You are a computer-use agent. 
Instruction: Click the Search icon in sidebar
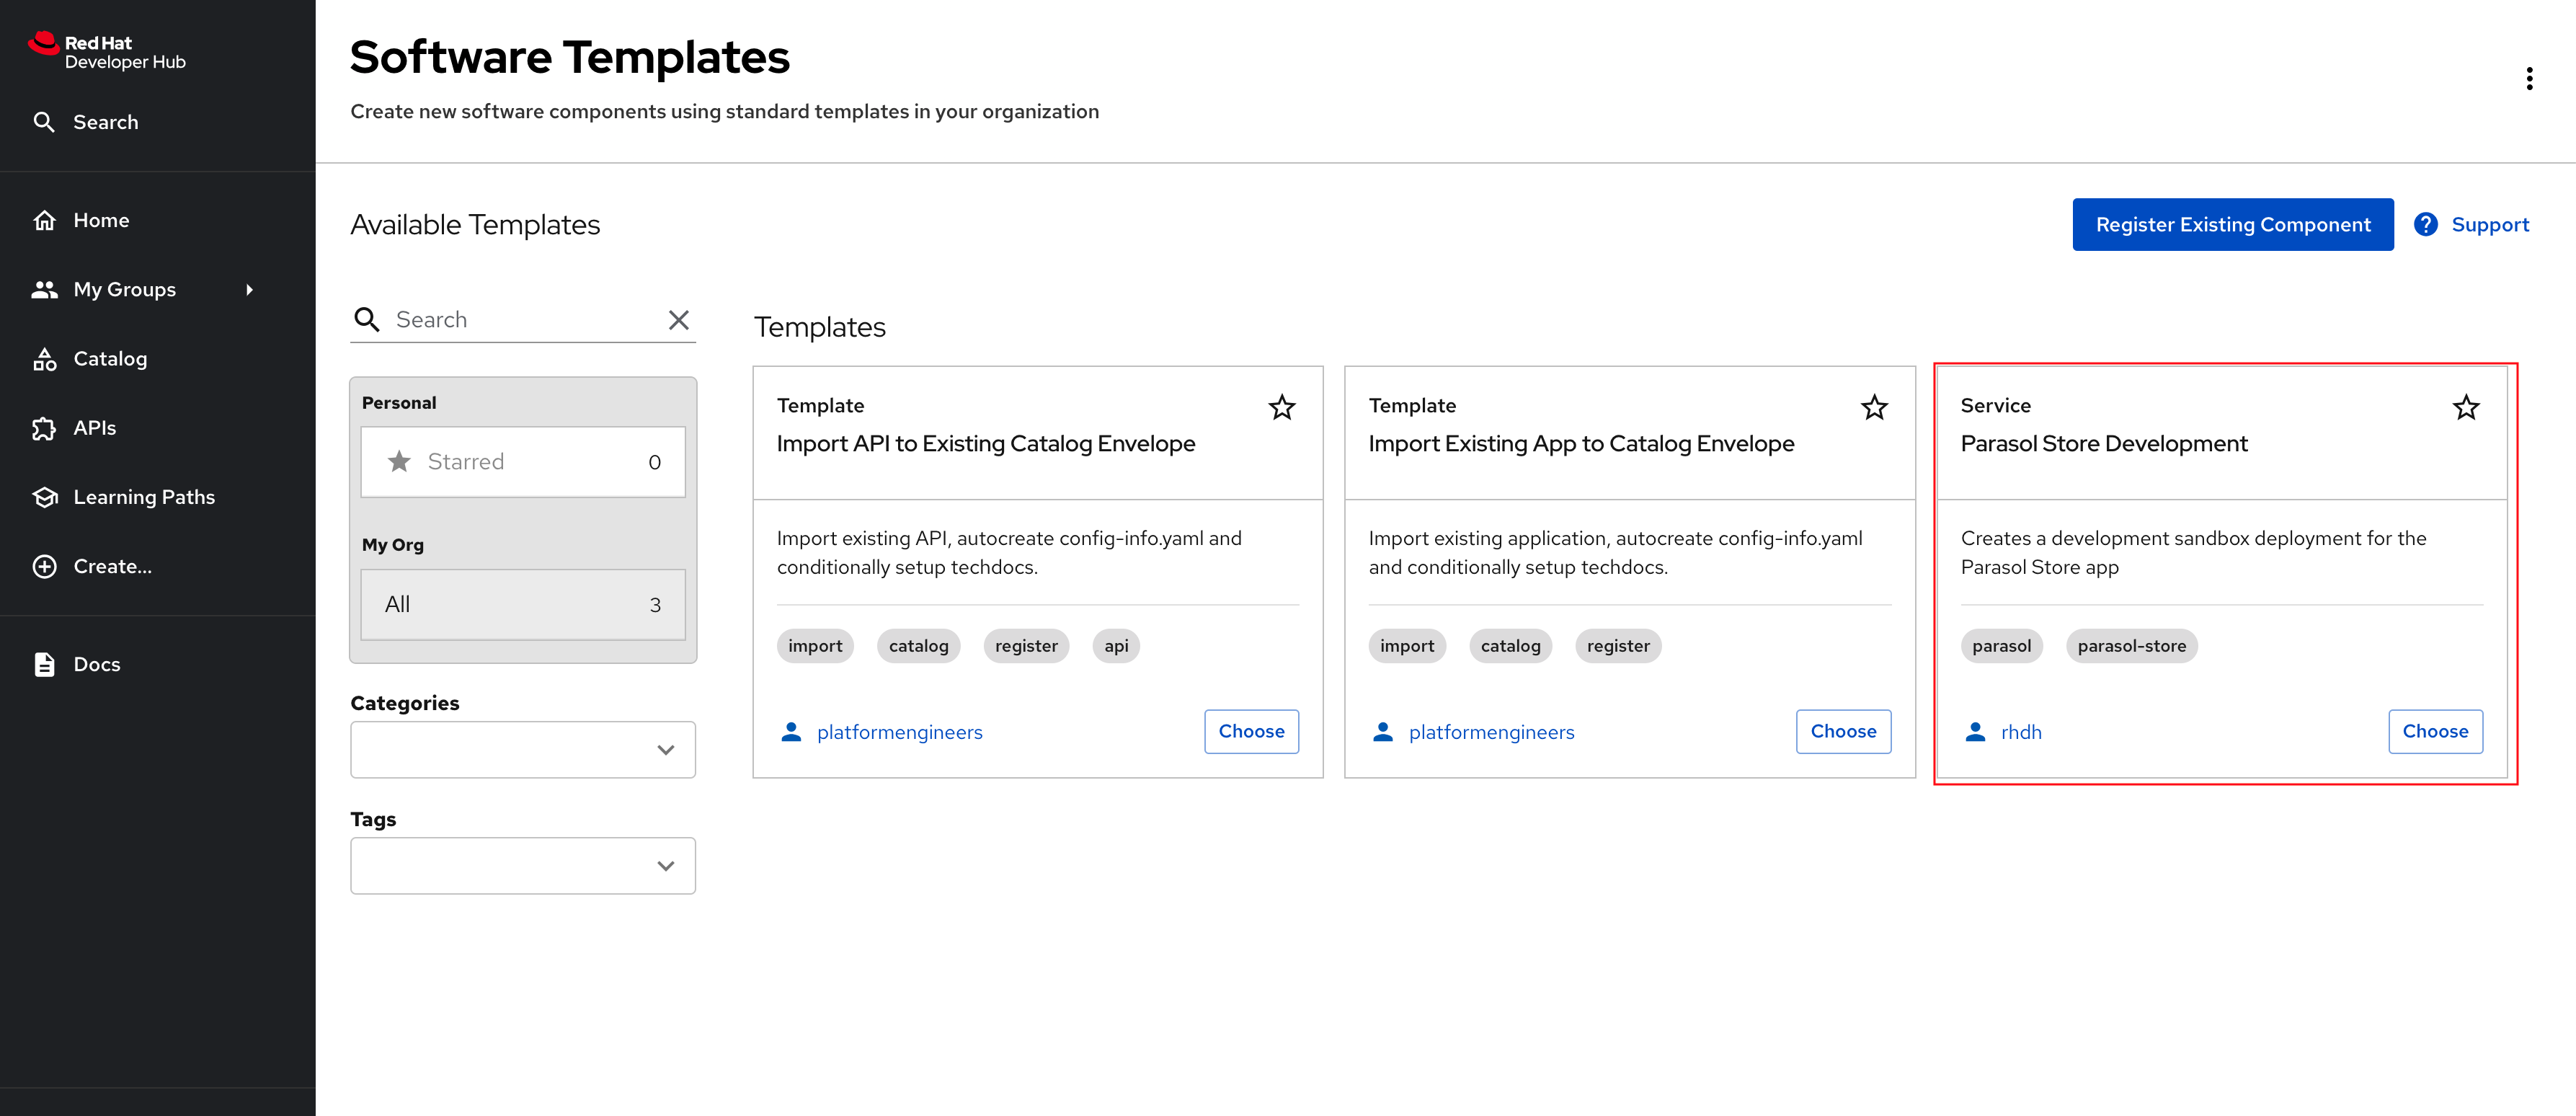click(x=45, y=122)
